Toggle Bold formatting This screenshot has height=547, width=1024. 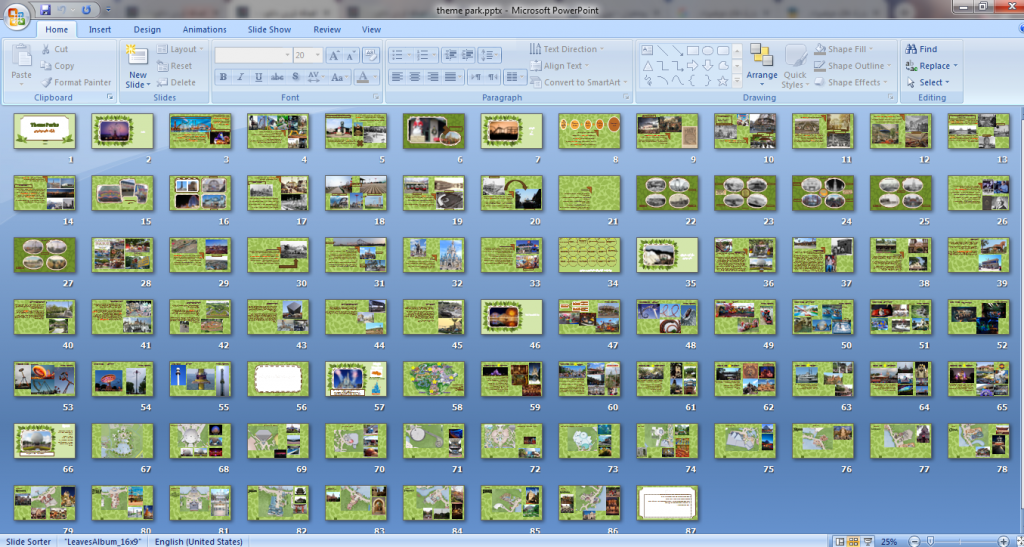click(x=223, y=77)
